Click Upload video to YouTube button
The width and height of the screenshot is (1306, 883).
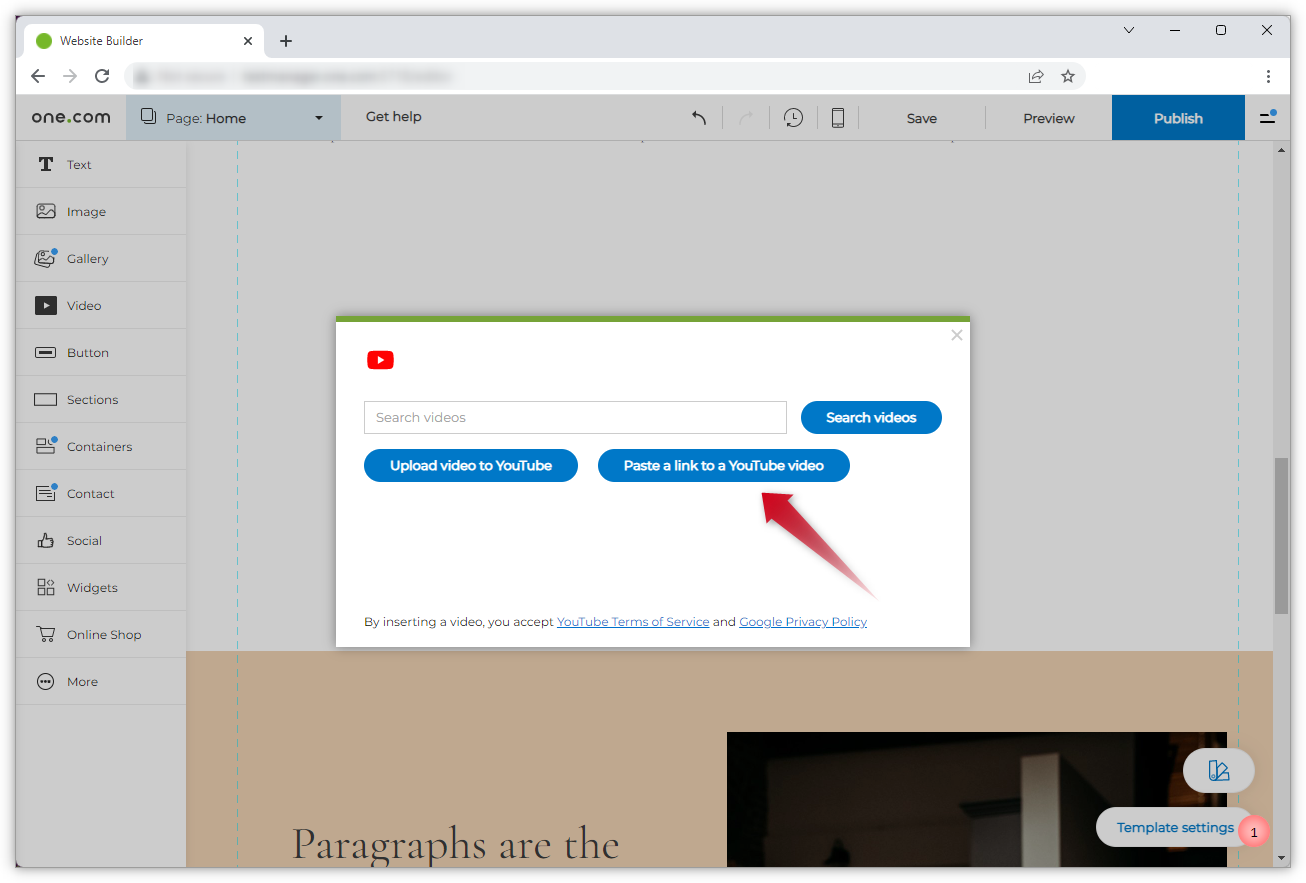(x=471, y=466)
